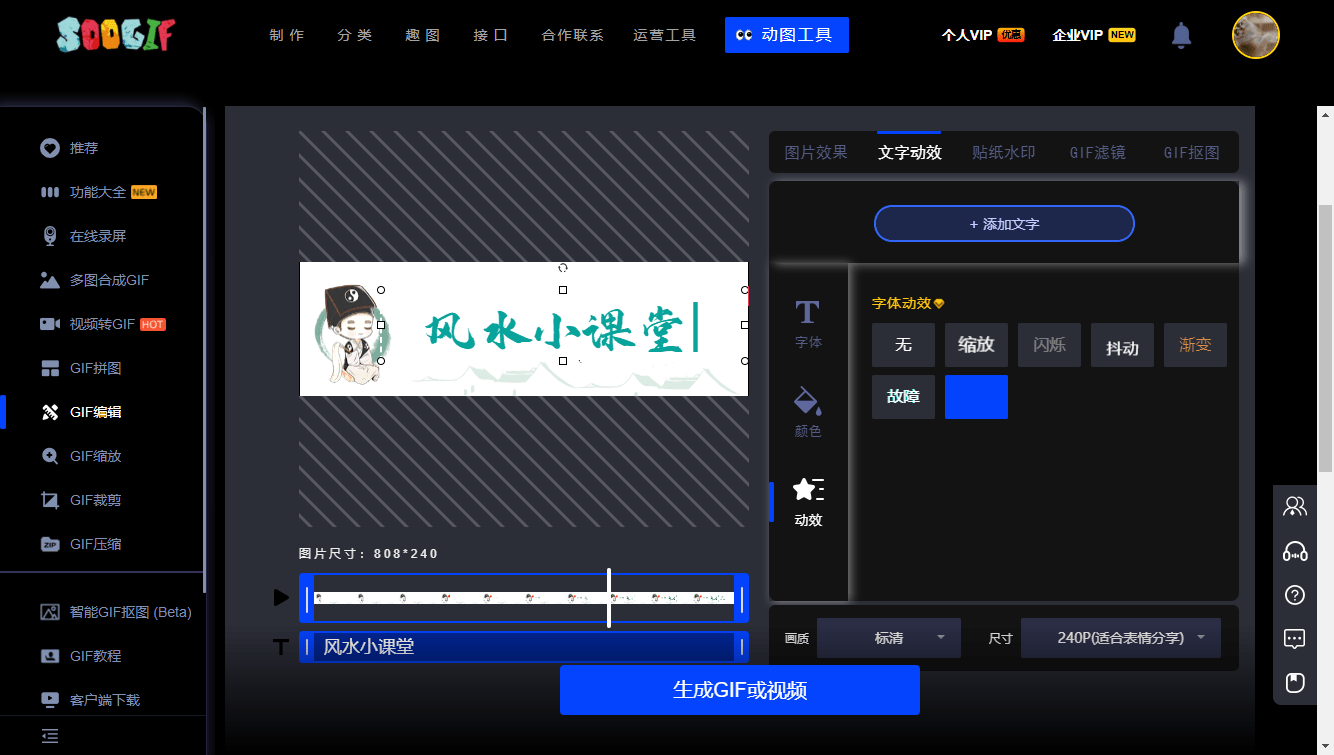The width and height of the screenshot is (1334, 755).
Task: Open the 字体 font panel
Action: tap(808, 323)
